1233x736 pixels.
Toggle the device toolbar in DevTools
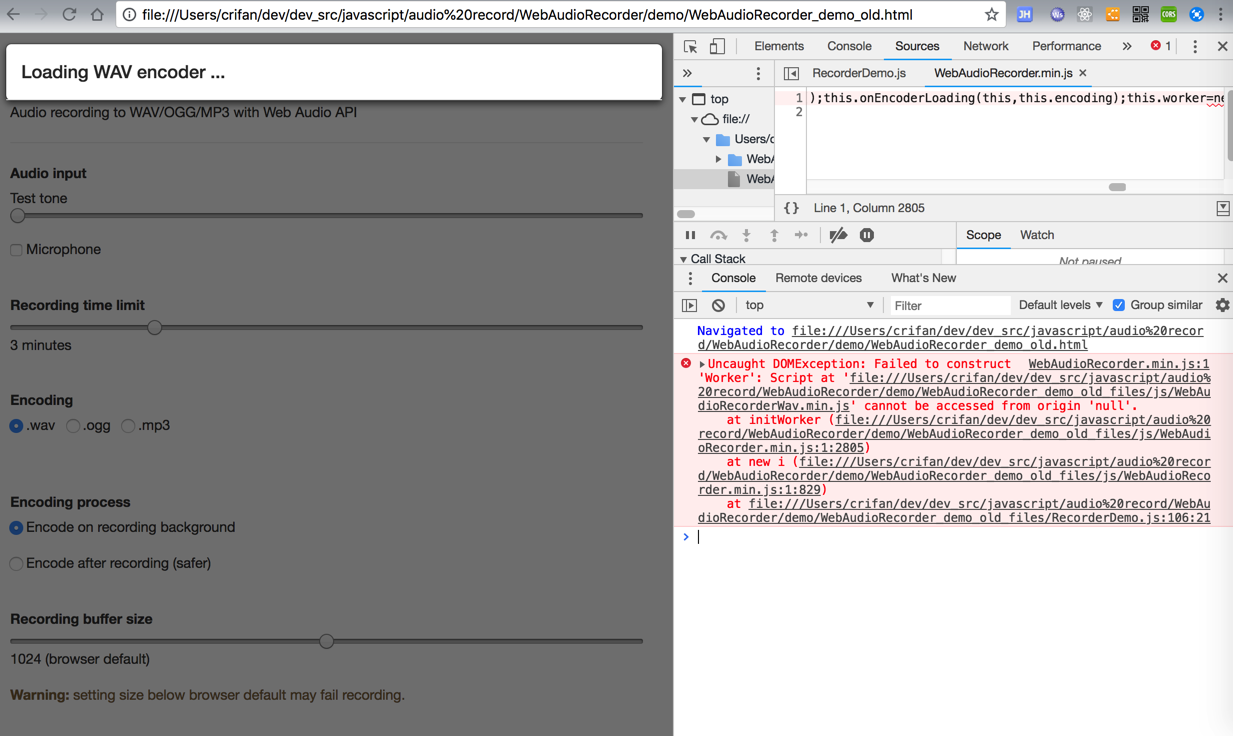(x=717, y=46)
